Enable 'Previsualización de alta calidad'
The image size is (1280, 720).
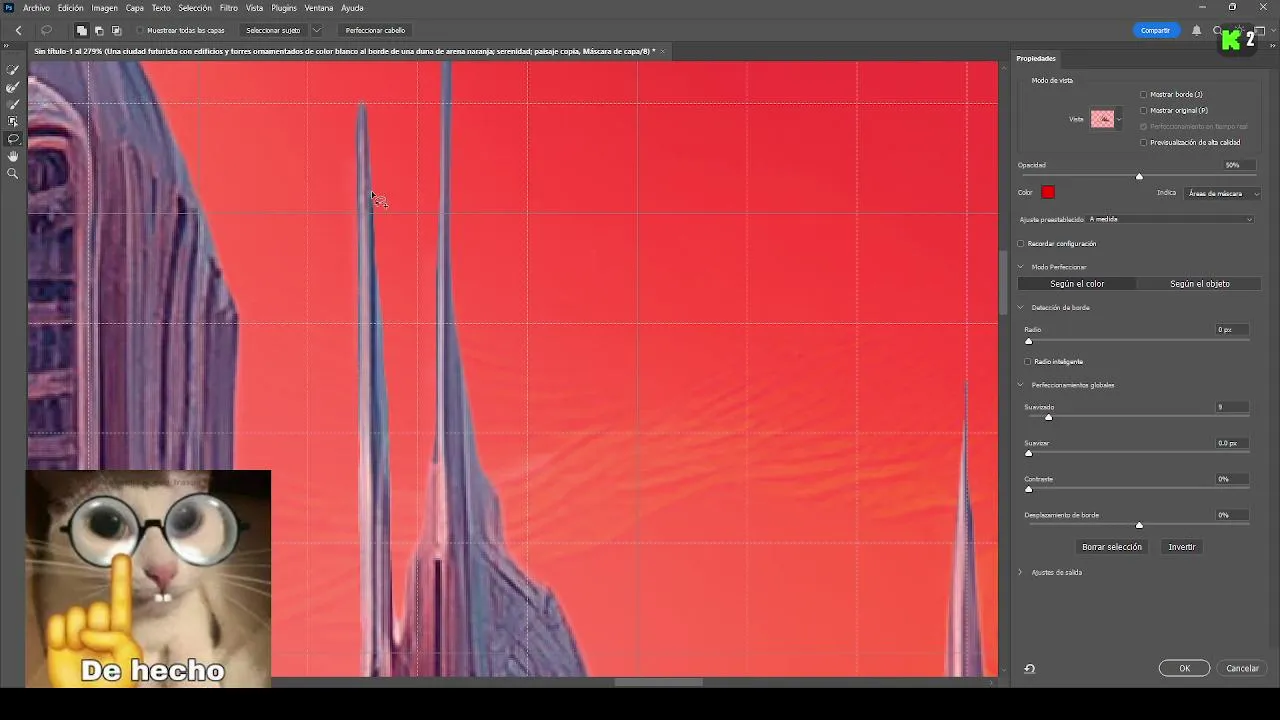[x=1144, y=143]
